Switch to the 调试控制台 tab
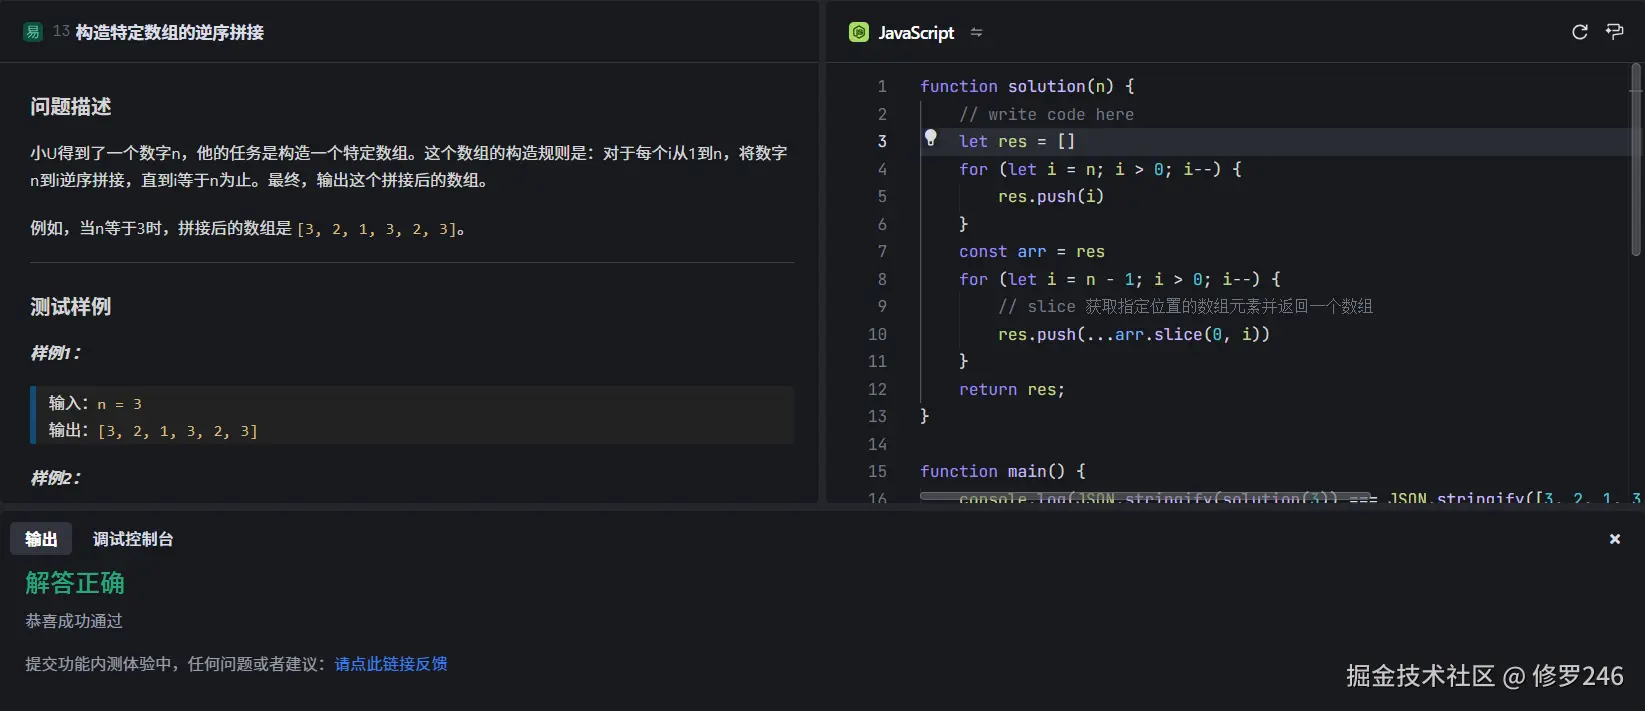This screenshot has width=1645, height=711. (x=133, y=539)
